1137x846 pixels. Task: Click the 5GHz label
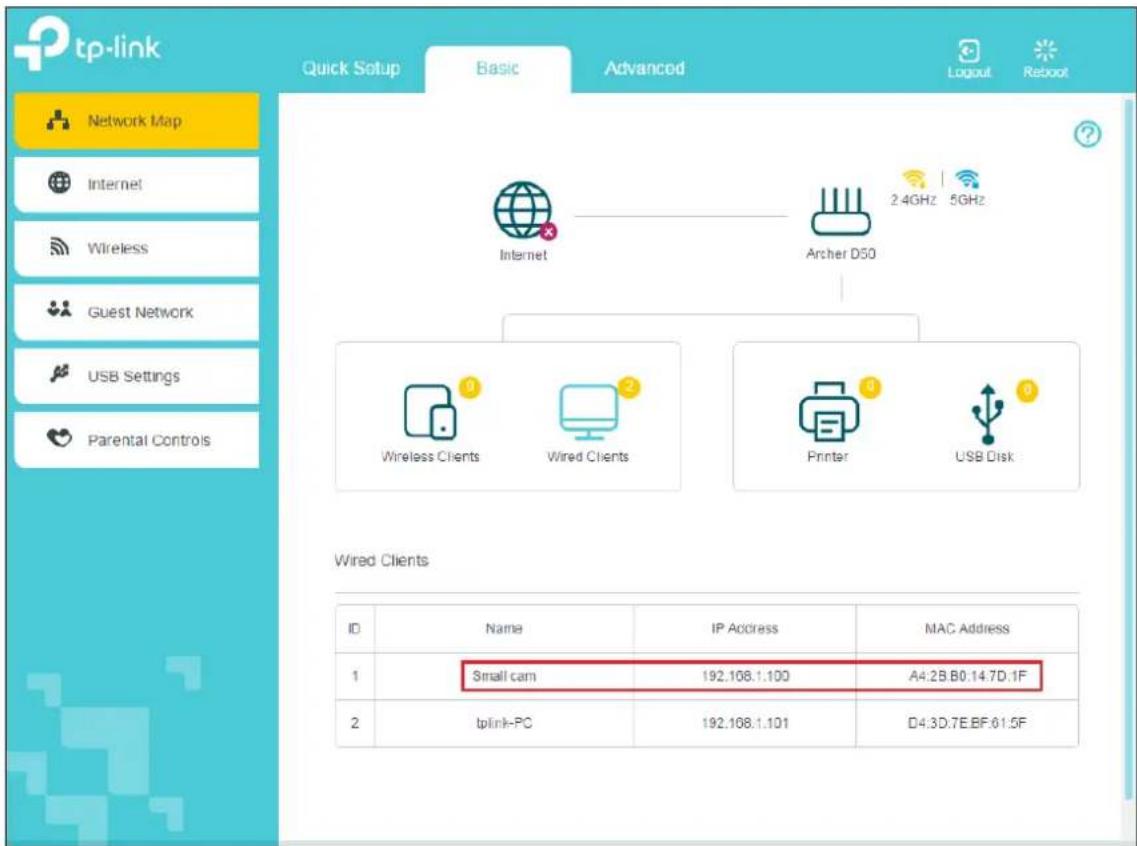coord(967,200)
